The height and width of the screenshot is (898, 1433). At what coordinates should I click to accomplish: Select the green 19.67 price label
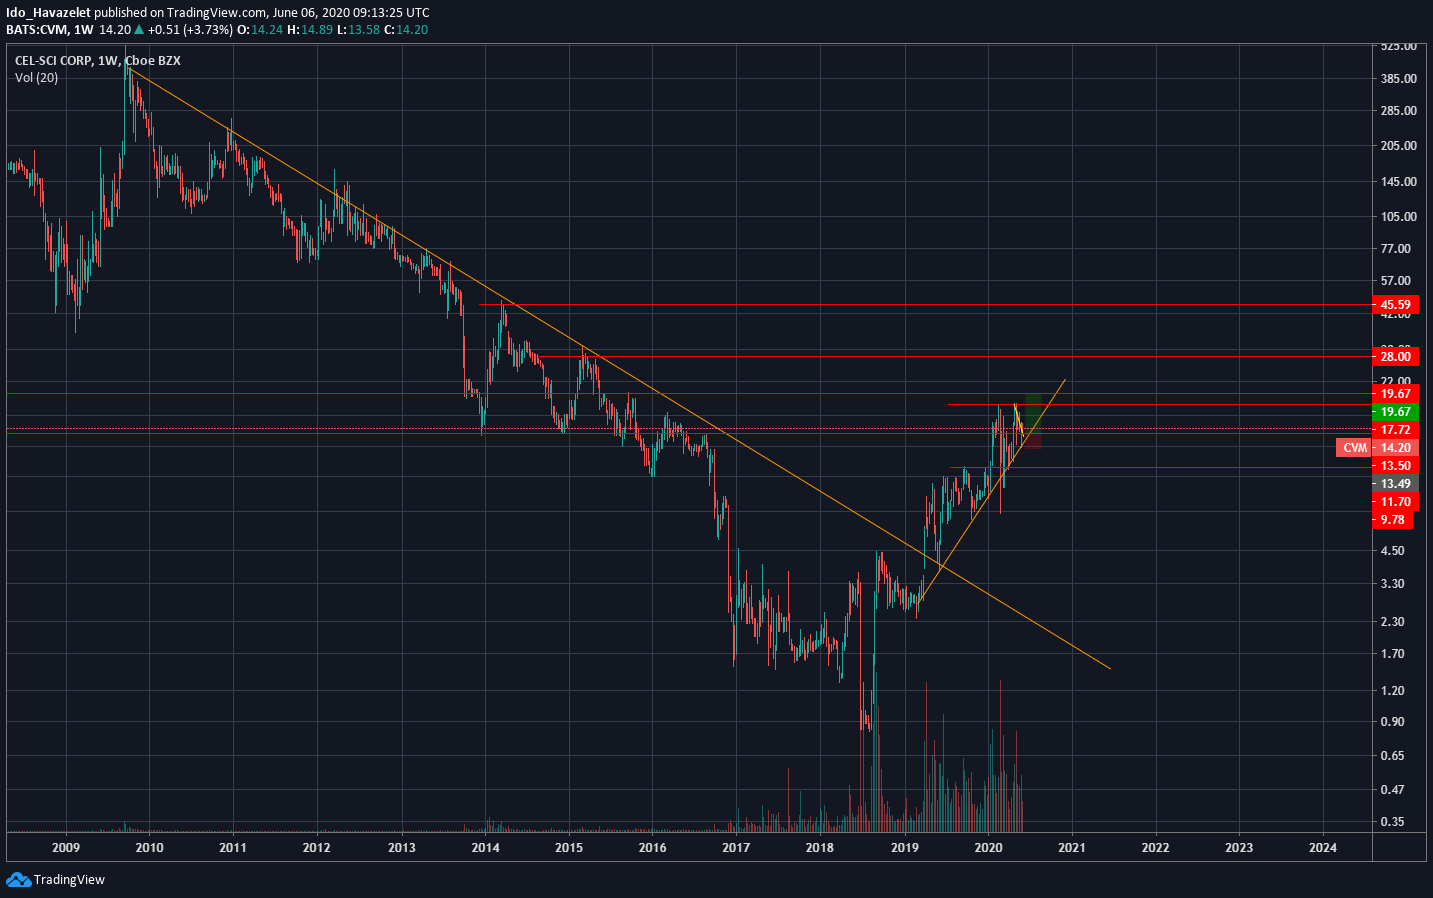coord(1396,412)
